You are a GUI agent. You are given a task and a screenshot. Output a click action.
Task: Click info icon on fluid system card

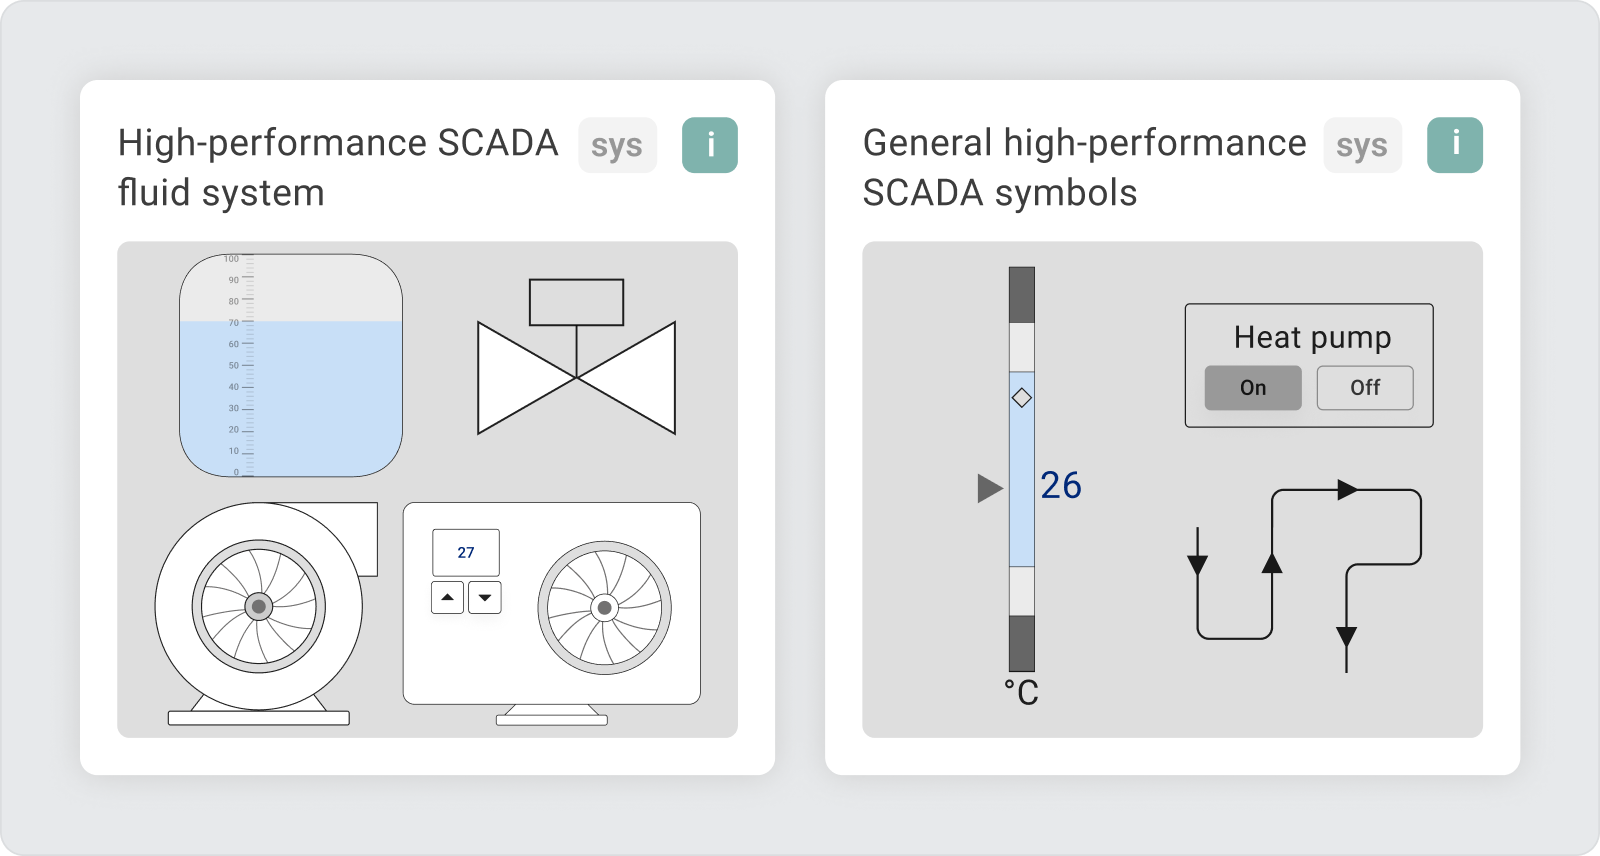coord(709,145)
